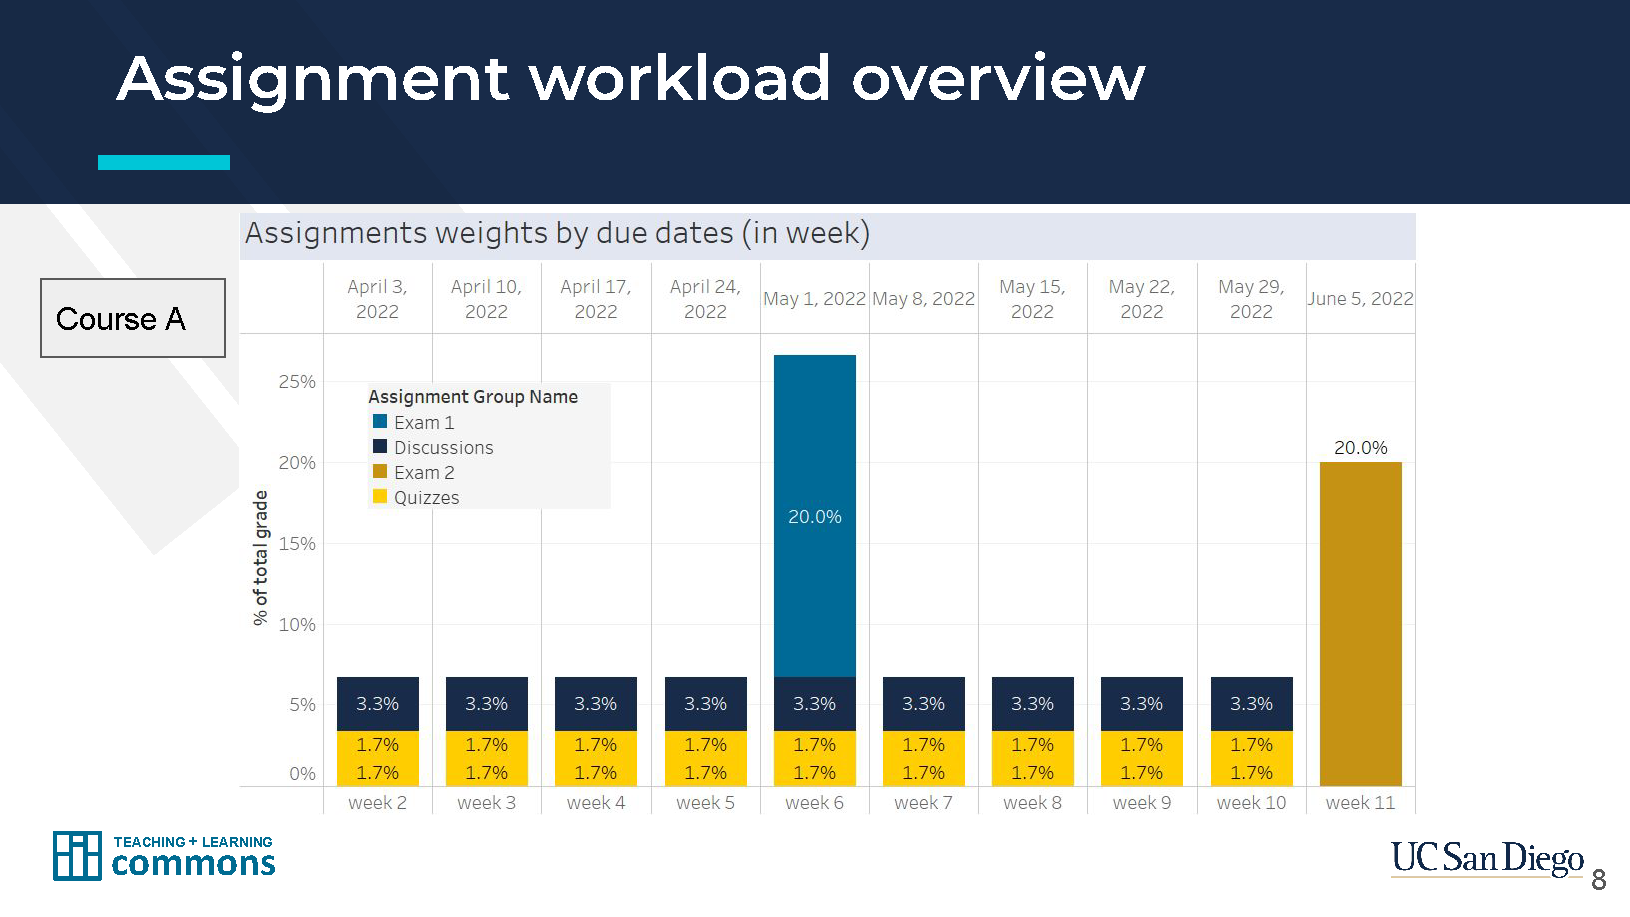Select the 3.3% Discussions segment in week 4
Viewport: 1630px width, 917px height.
click(596, 704)
